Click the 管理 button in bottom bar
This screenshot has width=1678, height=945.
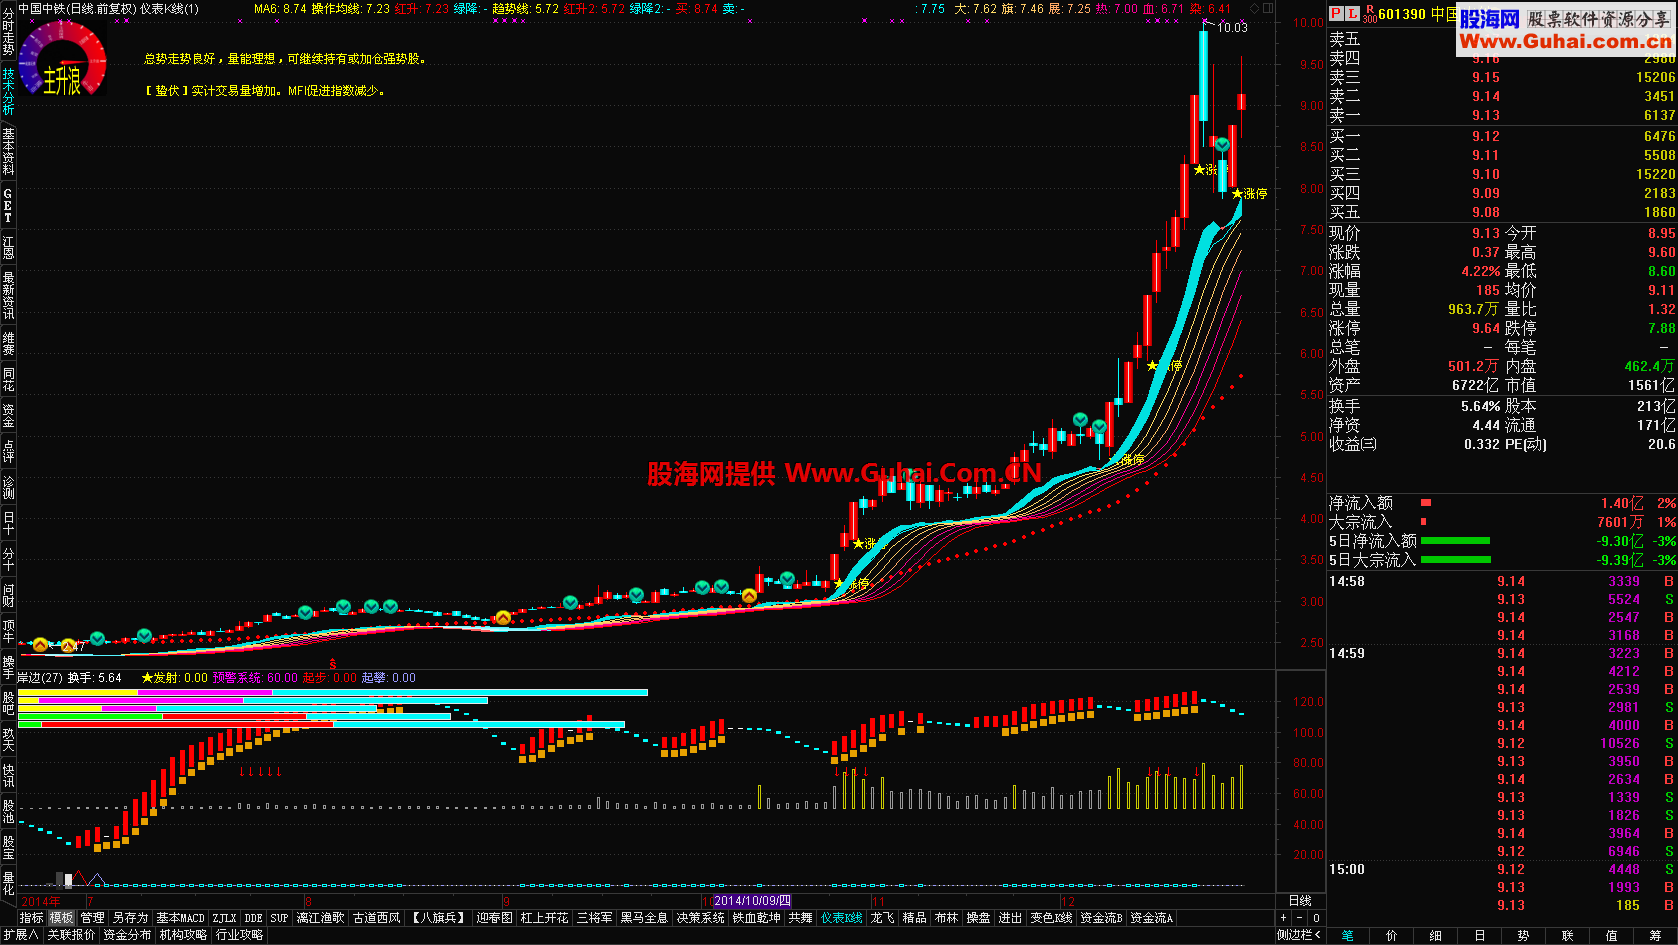[x=93, y=918]
